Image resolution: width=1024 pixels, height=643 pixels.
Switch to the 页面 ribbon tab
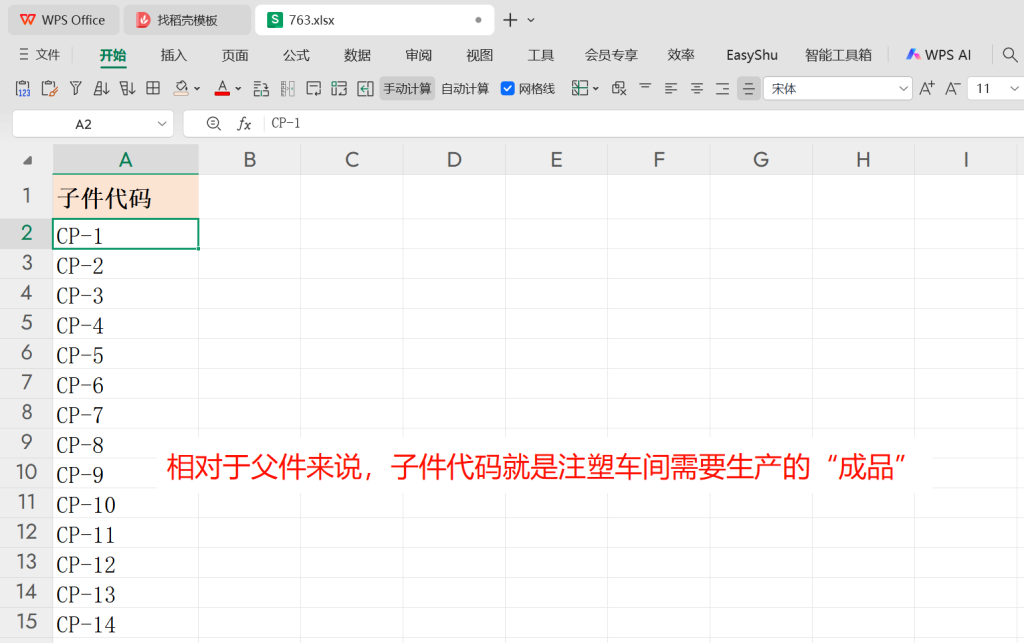234,55
